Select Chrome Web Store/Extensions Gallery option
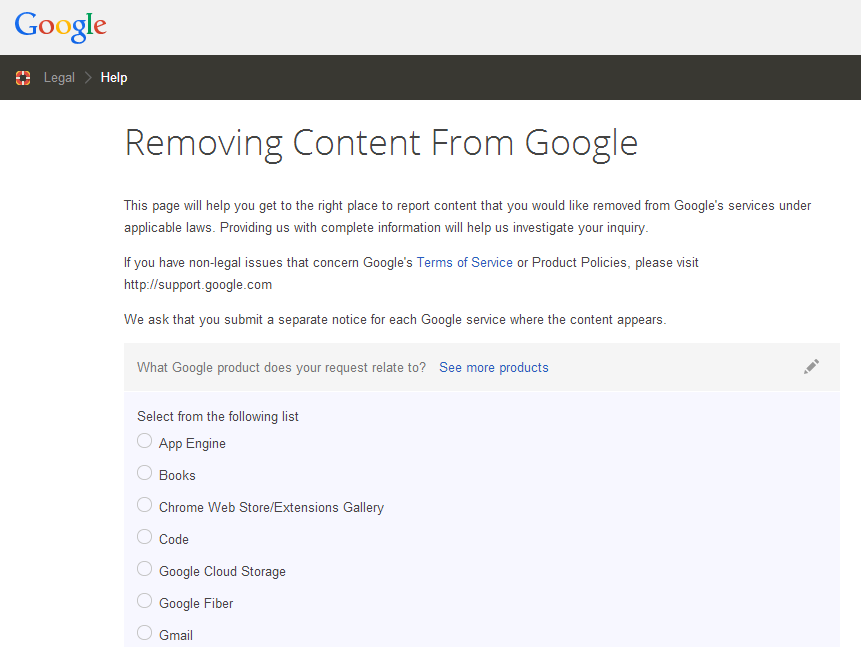The height and width of the screenshot is (647, 861). click(x=144, y=505)
